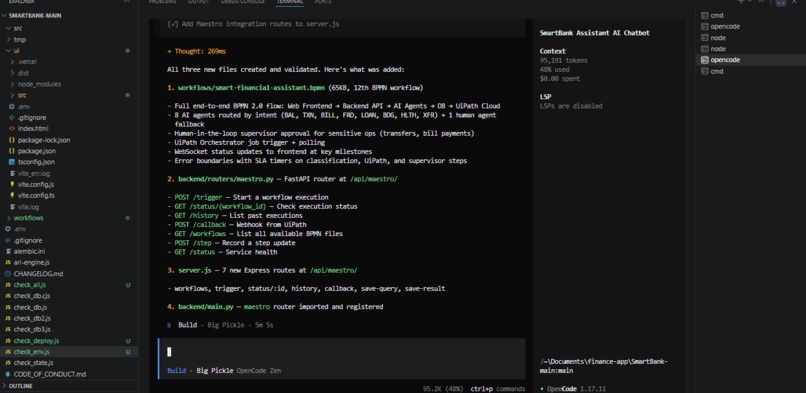806x393 pixels.
Task: Click the 'Big Pickle' model label below the prompt
Action: (x=214, y=370)
